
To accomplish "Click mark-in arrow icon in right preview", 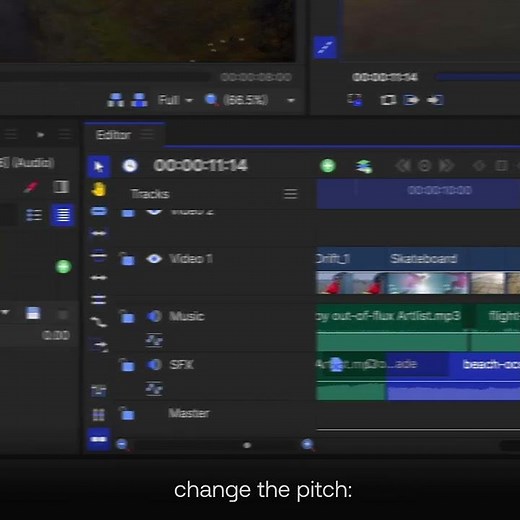I will [411, 100].
